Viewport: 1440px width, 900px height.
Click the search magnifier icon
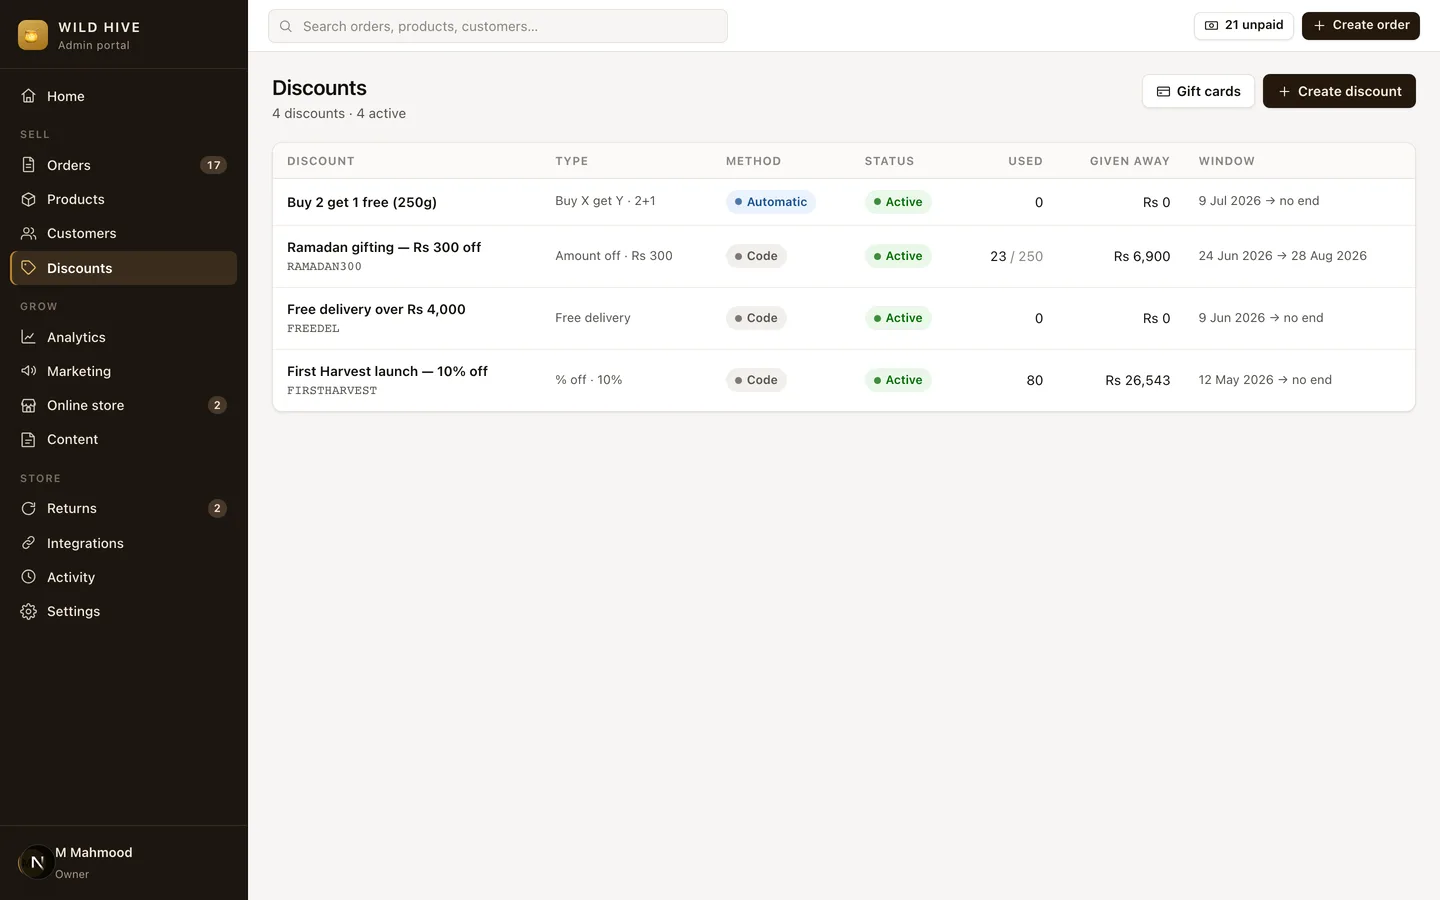pyautogui.click(x=286, y=26)
